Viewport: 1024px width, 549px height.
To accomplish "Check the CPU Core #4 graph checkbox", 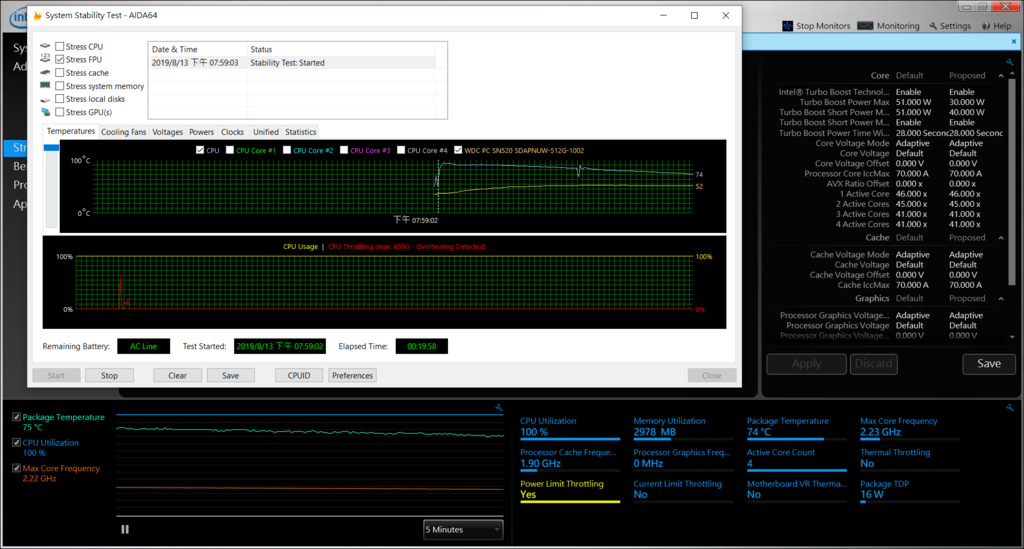I will (401, 150).
